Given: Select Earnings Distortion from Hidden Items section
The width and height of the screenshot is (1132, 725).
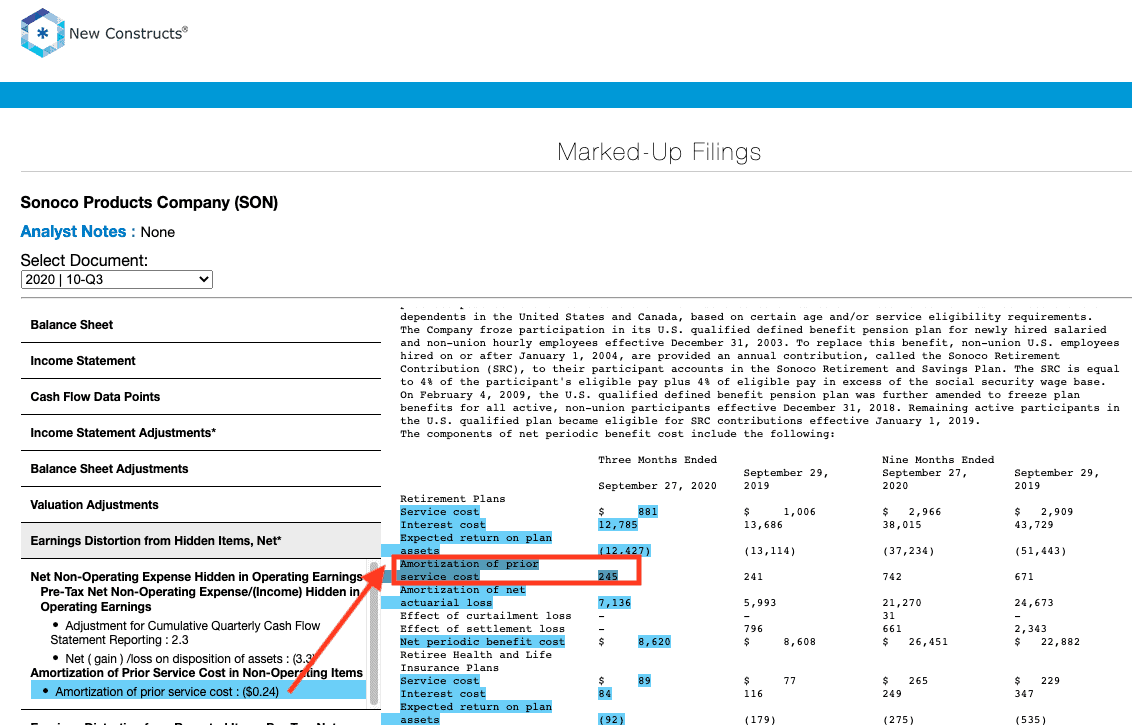Looking at the screenshot, I should (201, 541).
